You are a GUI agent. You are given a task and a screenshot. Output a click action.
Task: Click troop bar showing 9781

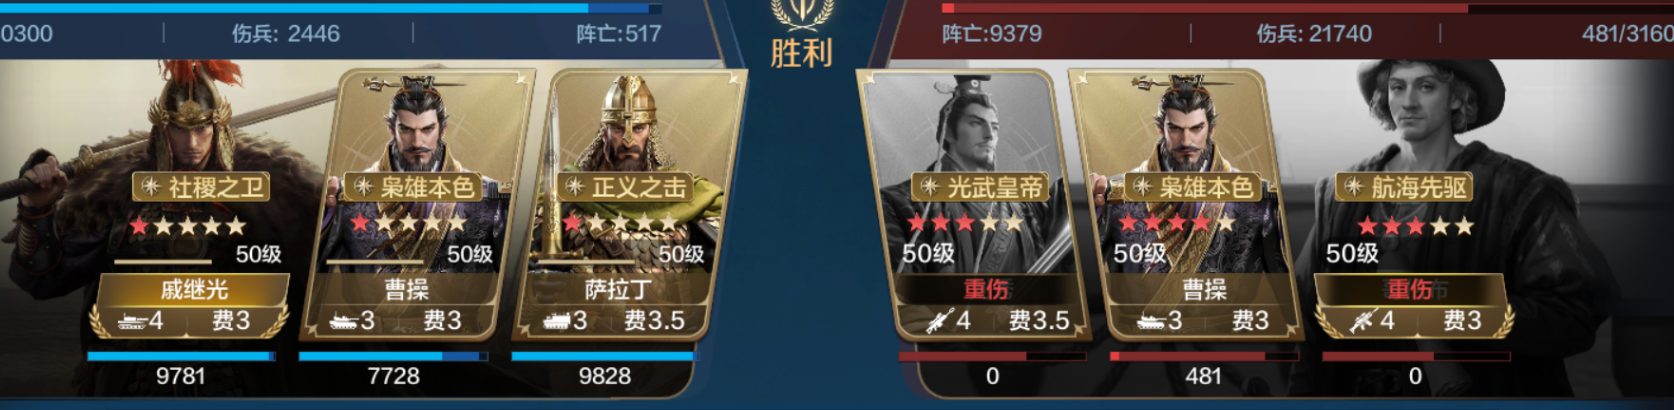tap(181, 356)
